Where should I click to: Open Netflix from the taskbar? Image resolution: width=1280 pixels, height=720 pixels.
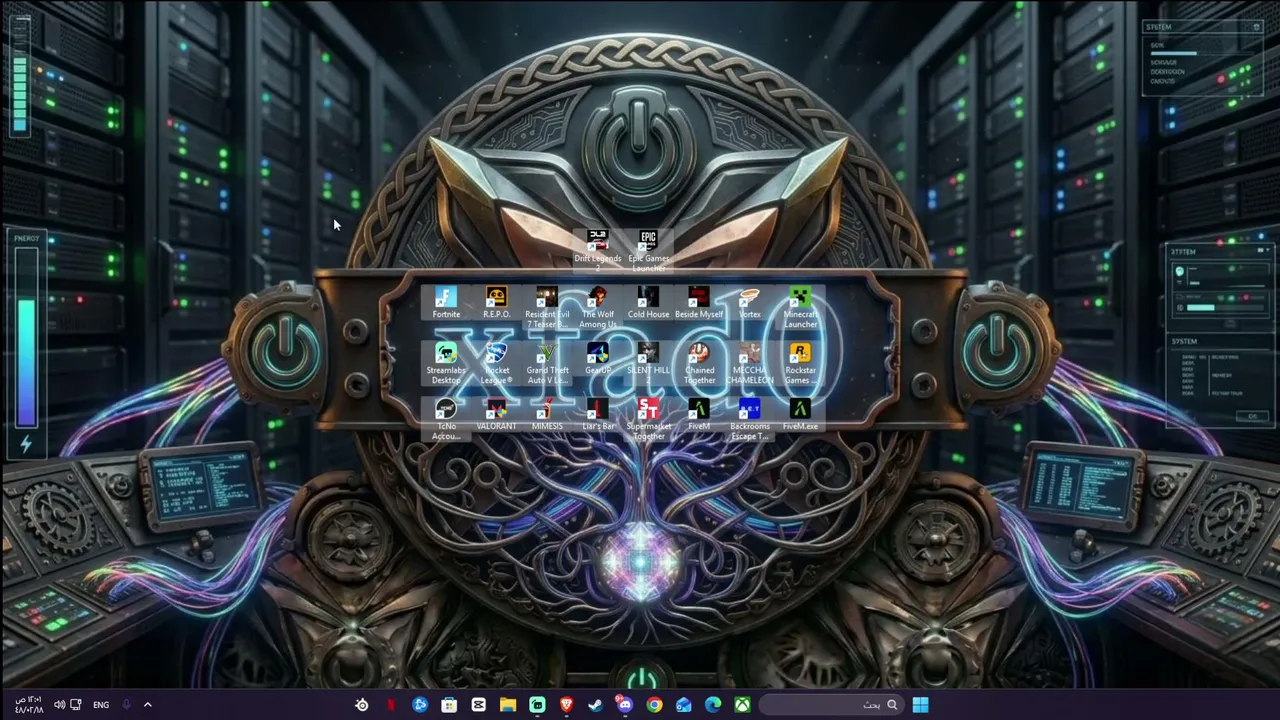391,705
